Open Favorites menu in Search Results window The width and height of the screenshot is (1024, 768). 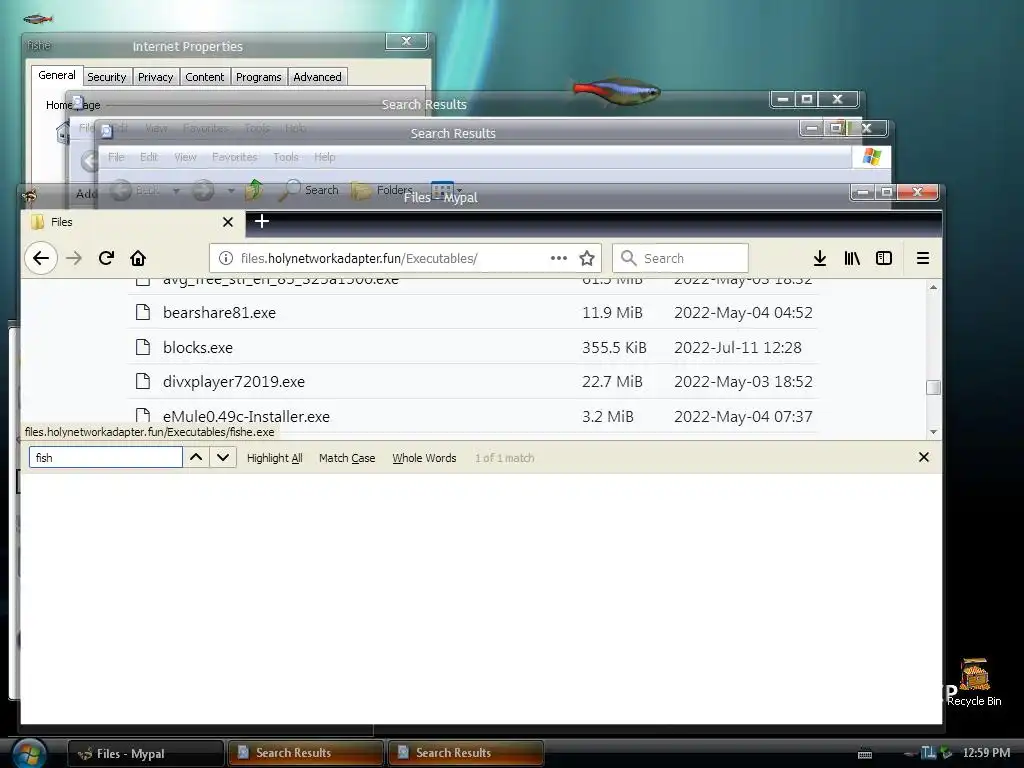point(234,157)
